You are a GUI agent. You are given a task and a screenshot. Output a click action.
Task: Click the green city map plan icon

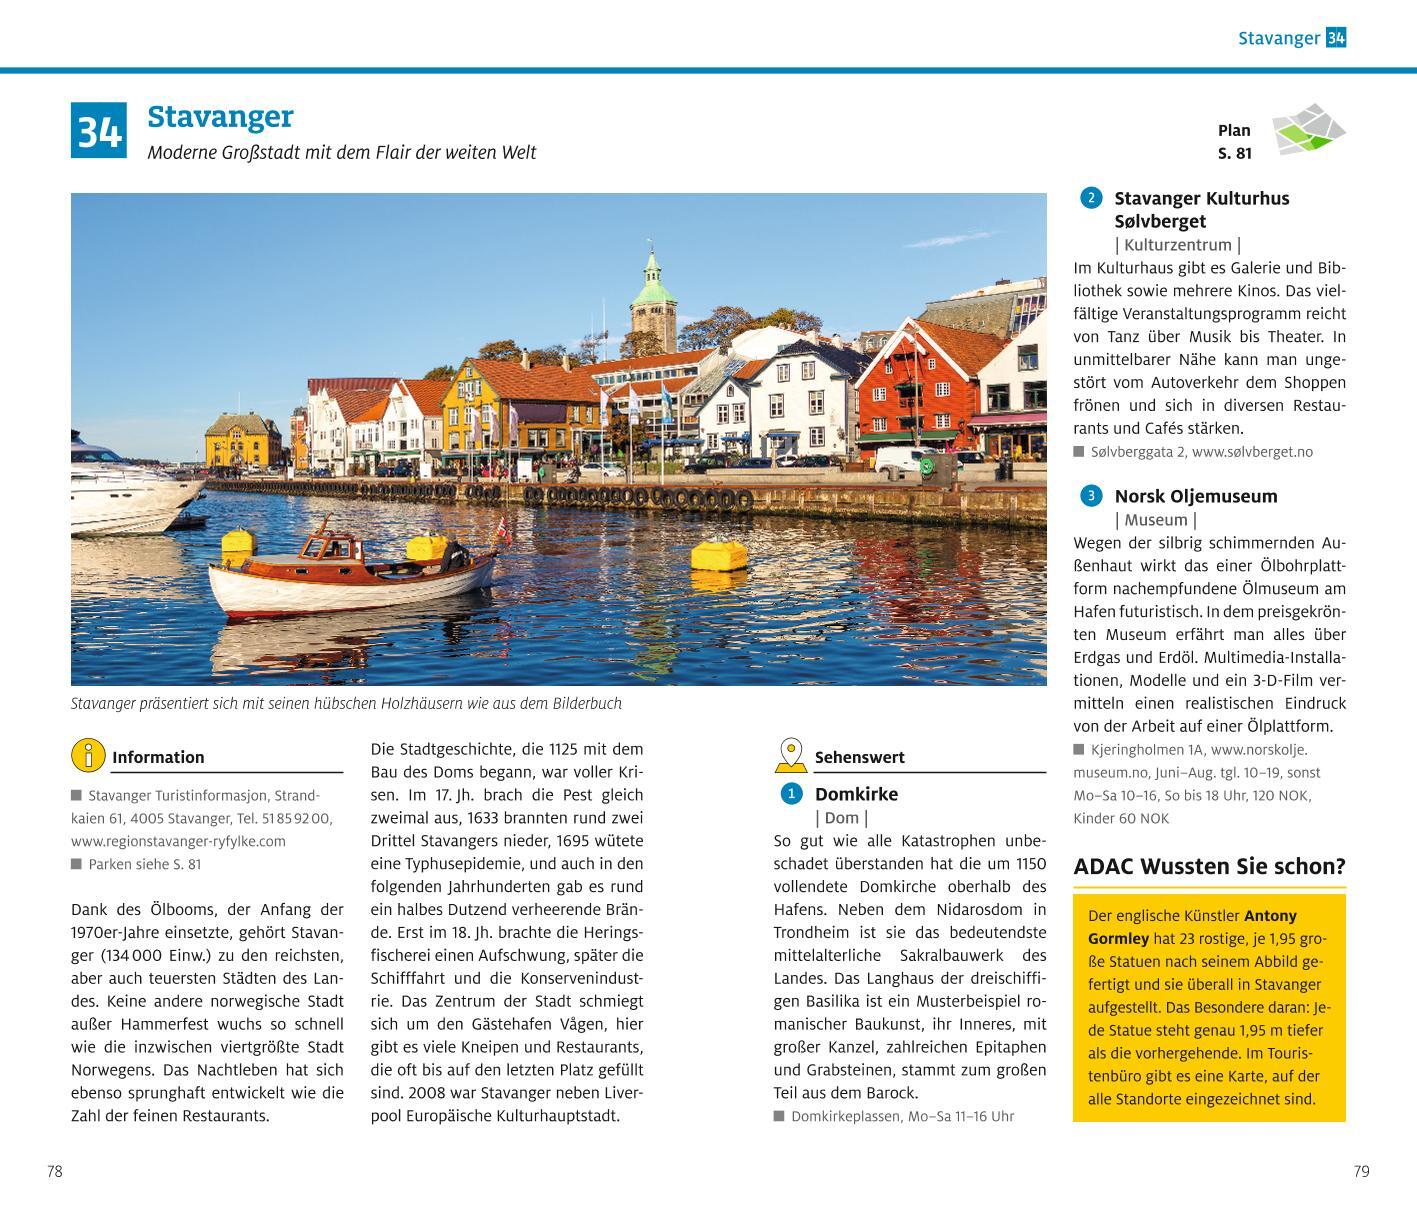(x=1308, y=130)
